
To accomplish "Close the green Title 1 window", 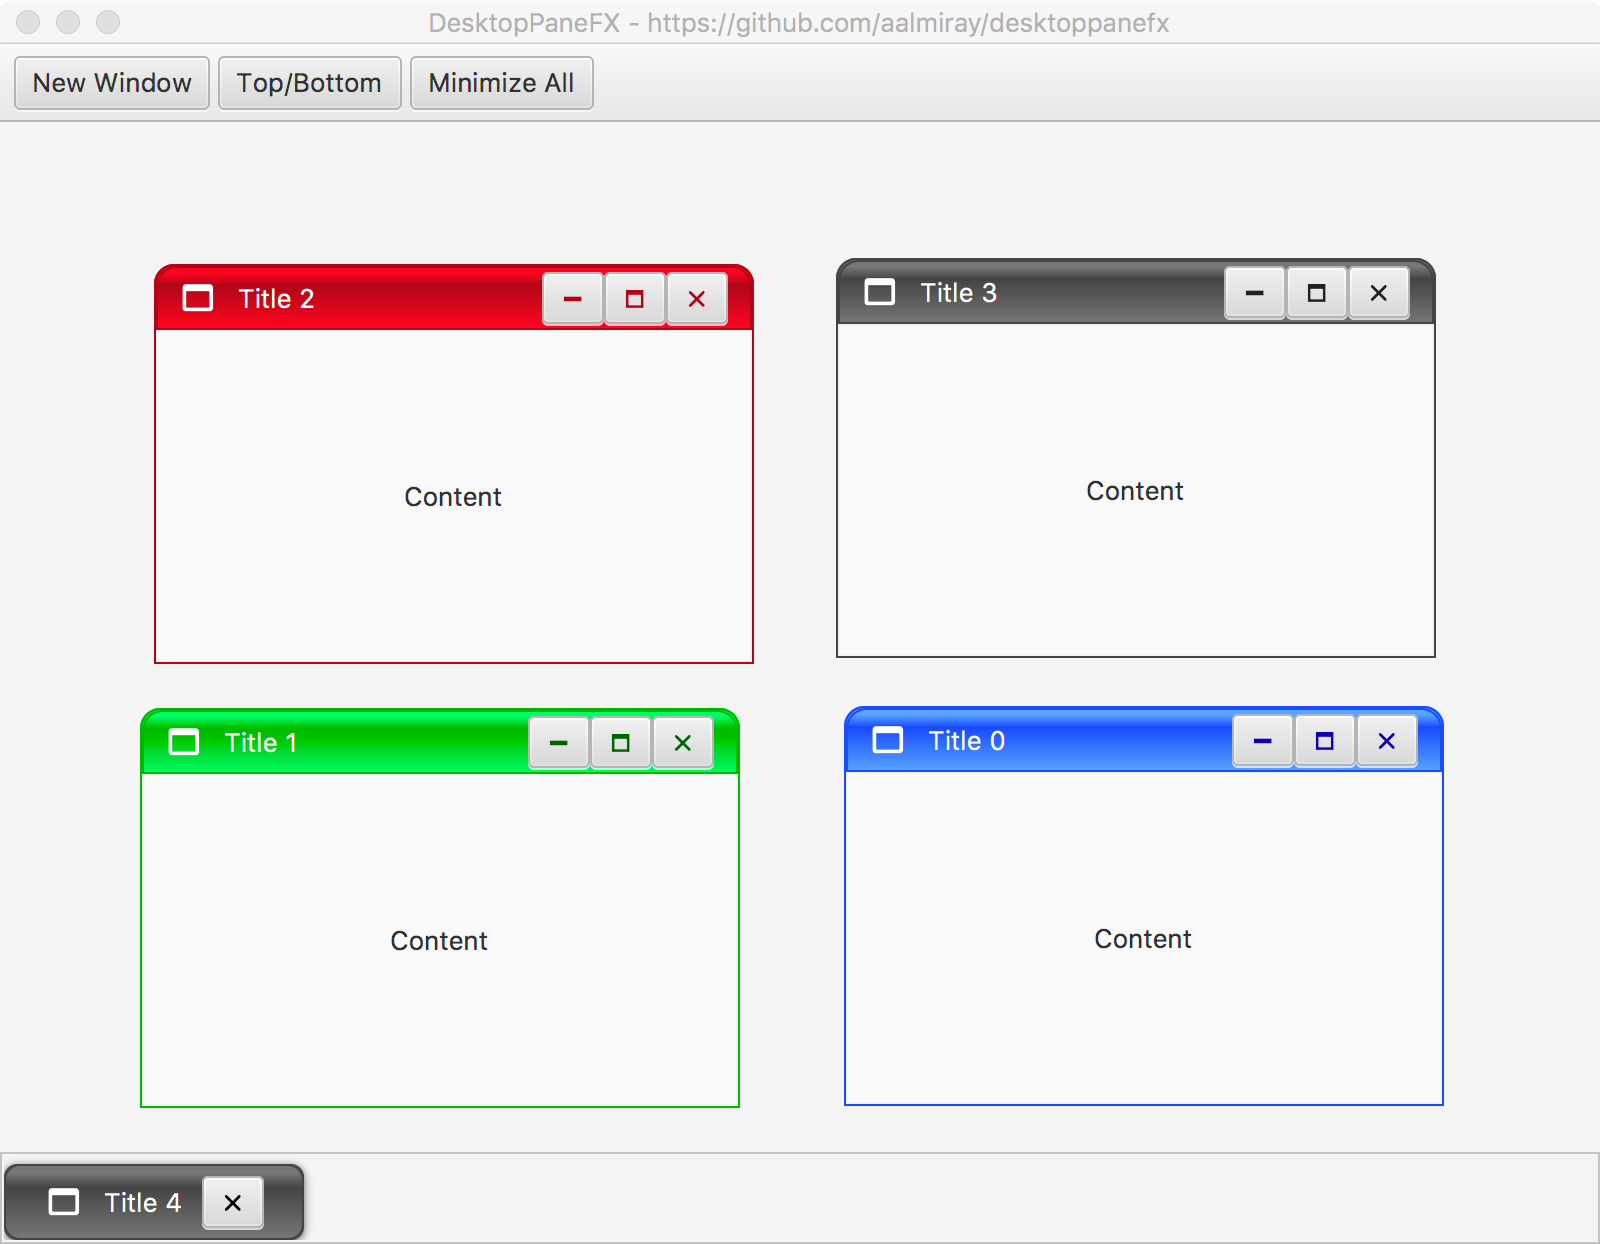I will click(x=683, y=743).
